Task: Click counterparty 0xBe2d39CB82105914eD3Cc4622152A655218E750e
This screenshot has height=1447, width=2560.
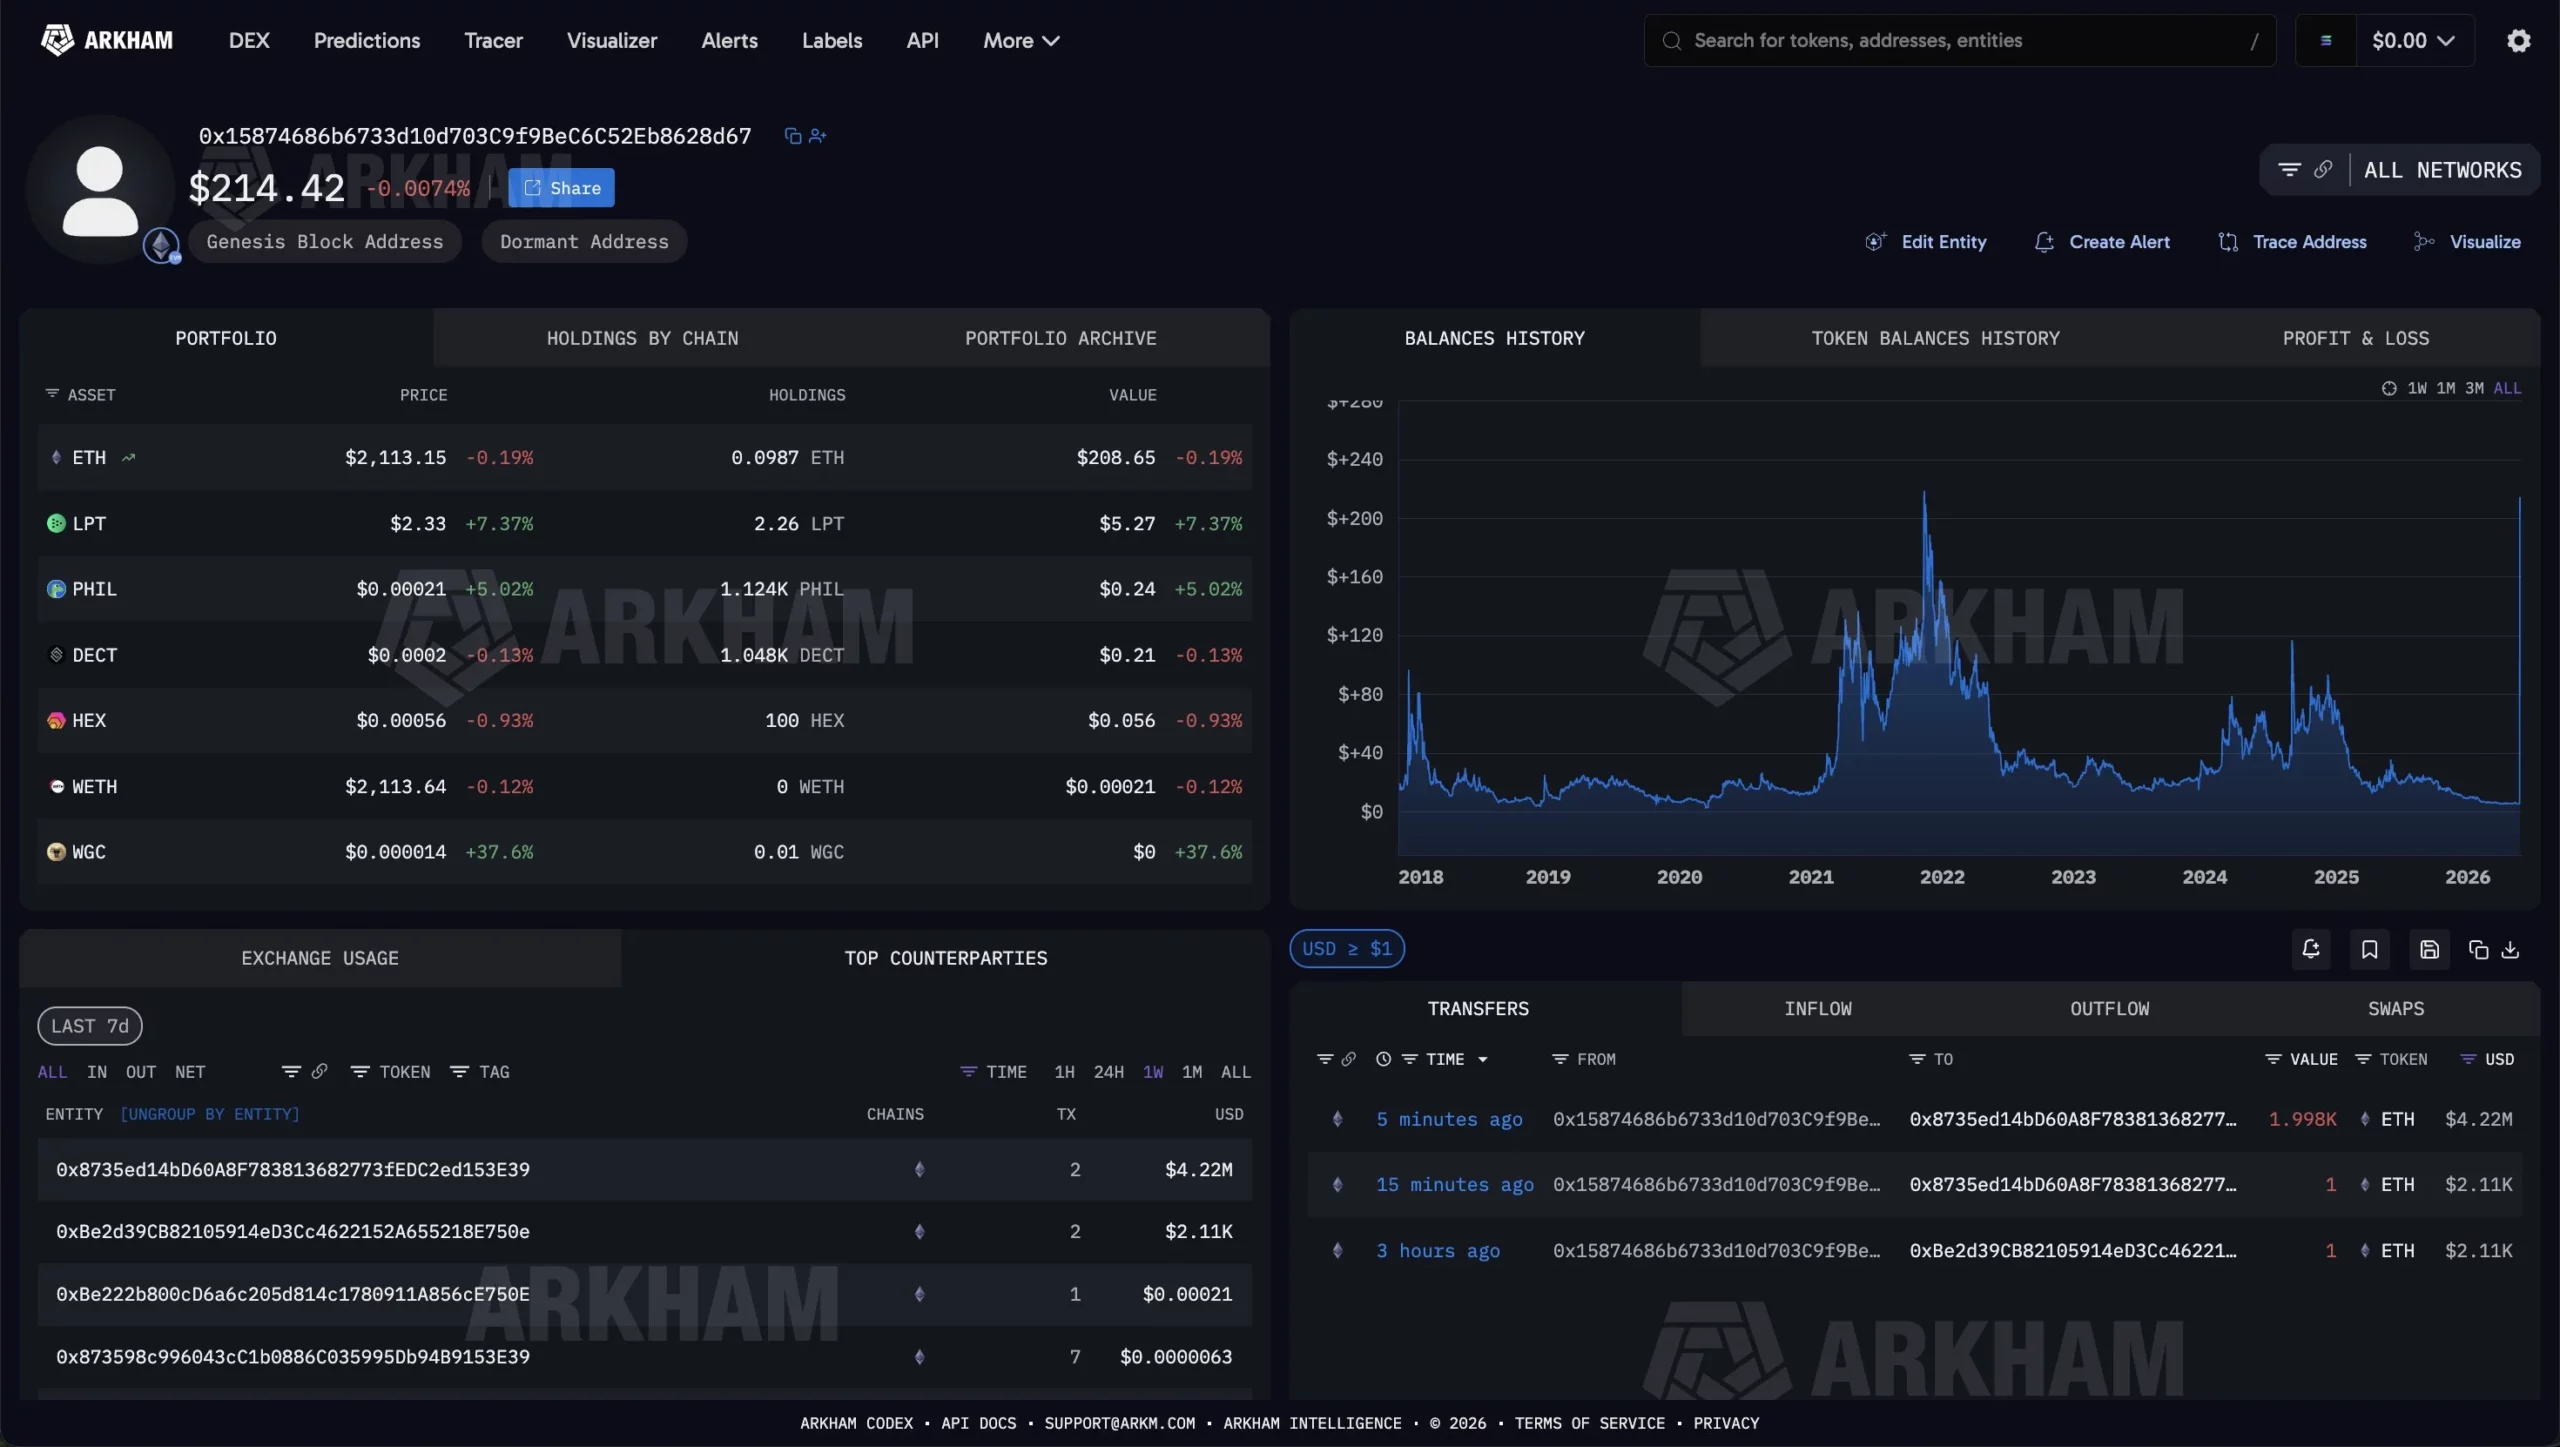Action: (293, 1232)
